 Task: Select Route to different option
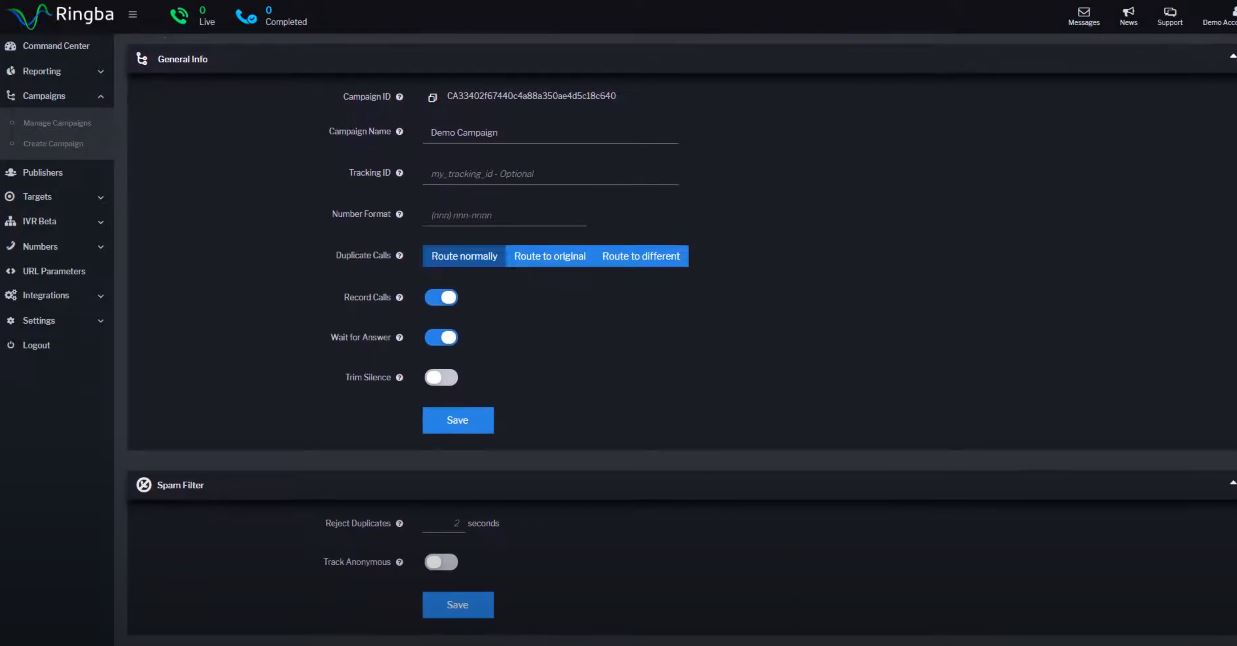(x=641, y=256)
